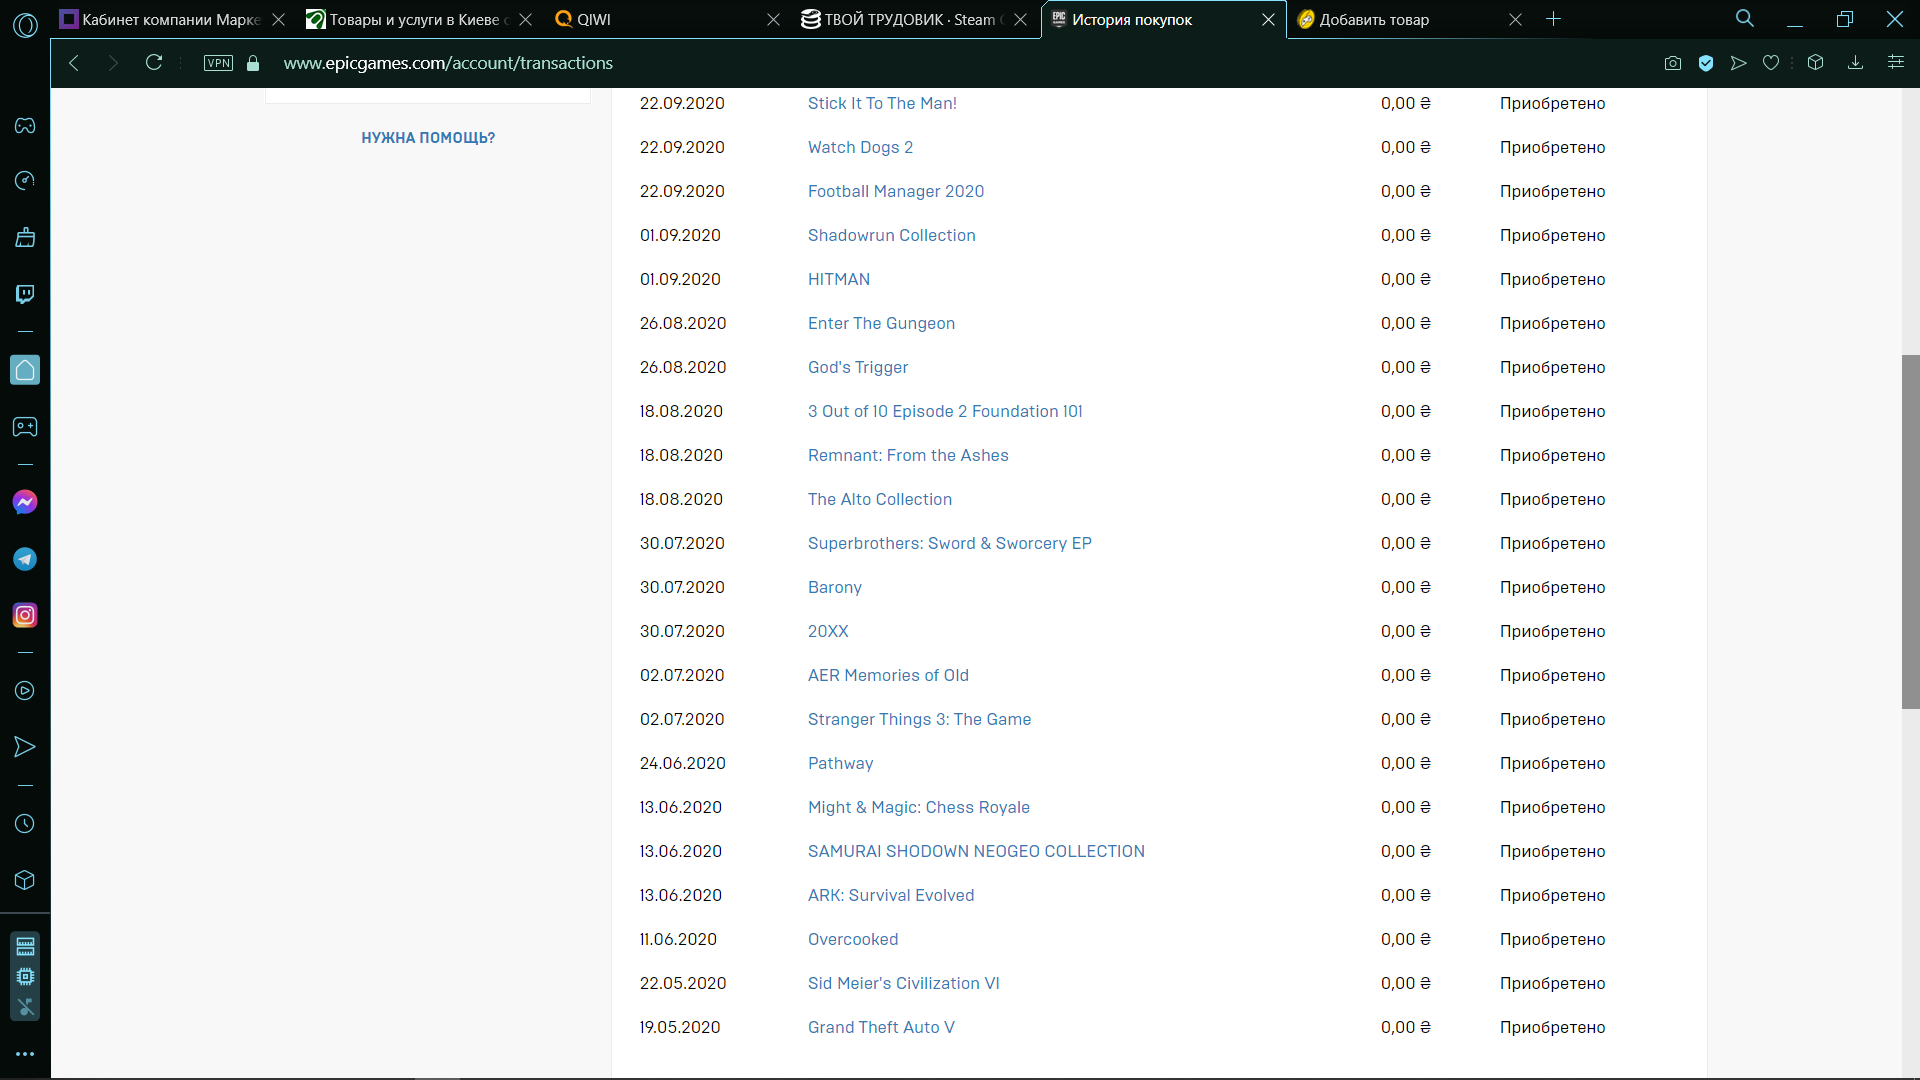The height and width of the screenshot is (1080, 1920).
Task: Open Instagram in the sidebar
Action: click(25, 615)
